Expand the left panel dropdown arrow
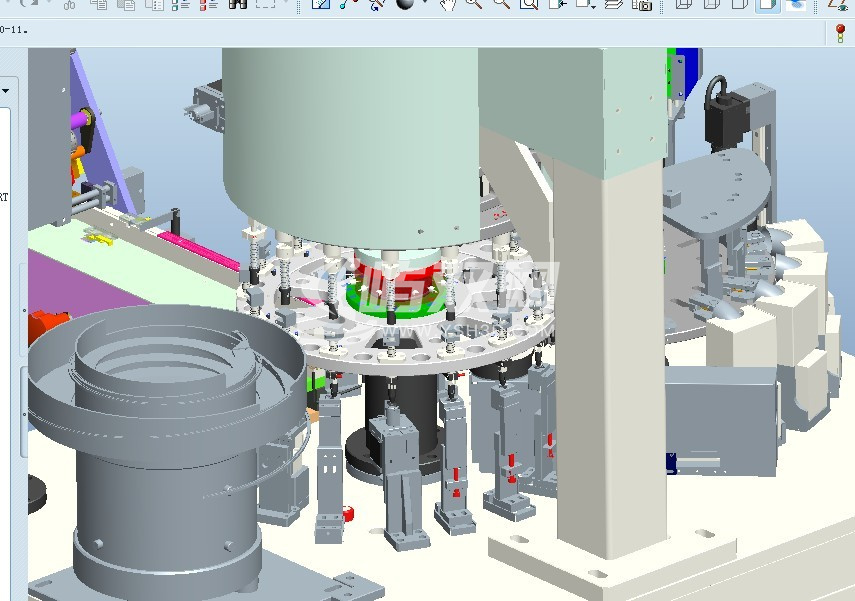 coord(5,91)
